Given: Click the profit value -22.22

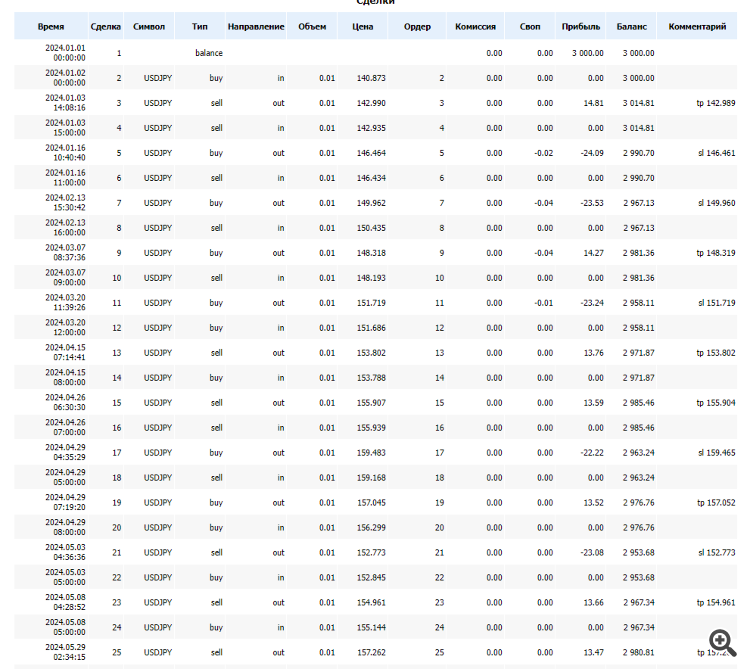Looking at the screenshot, I should (592, 453).
